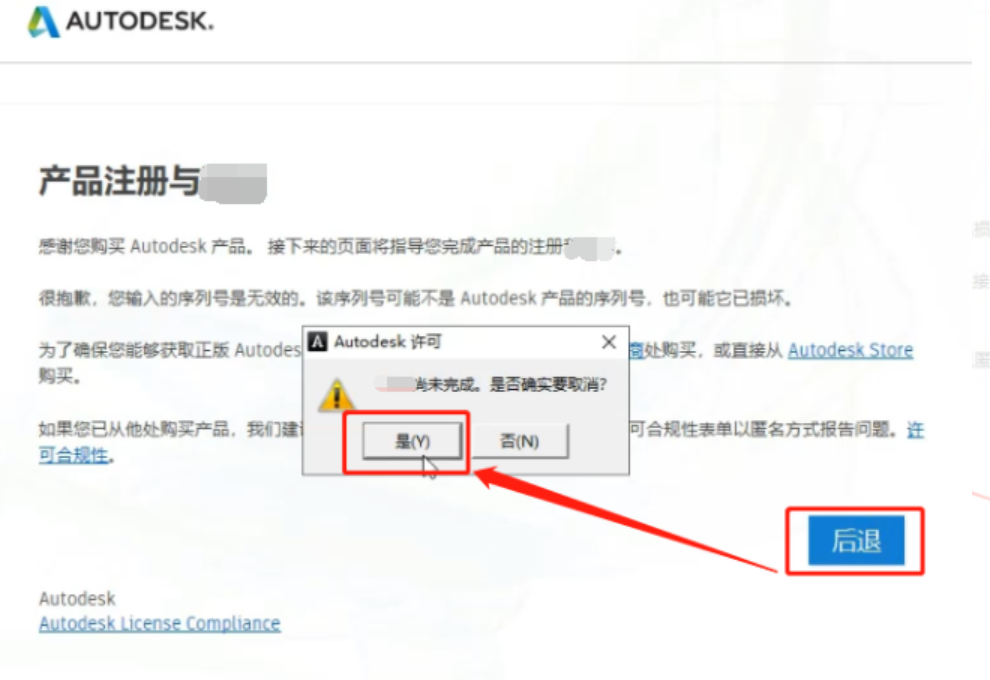Open Autodesk License Compliance footer link
Screen dimensions: 990x680
tap(160, 624)
